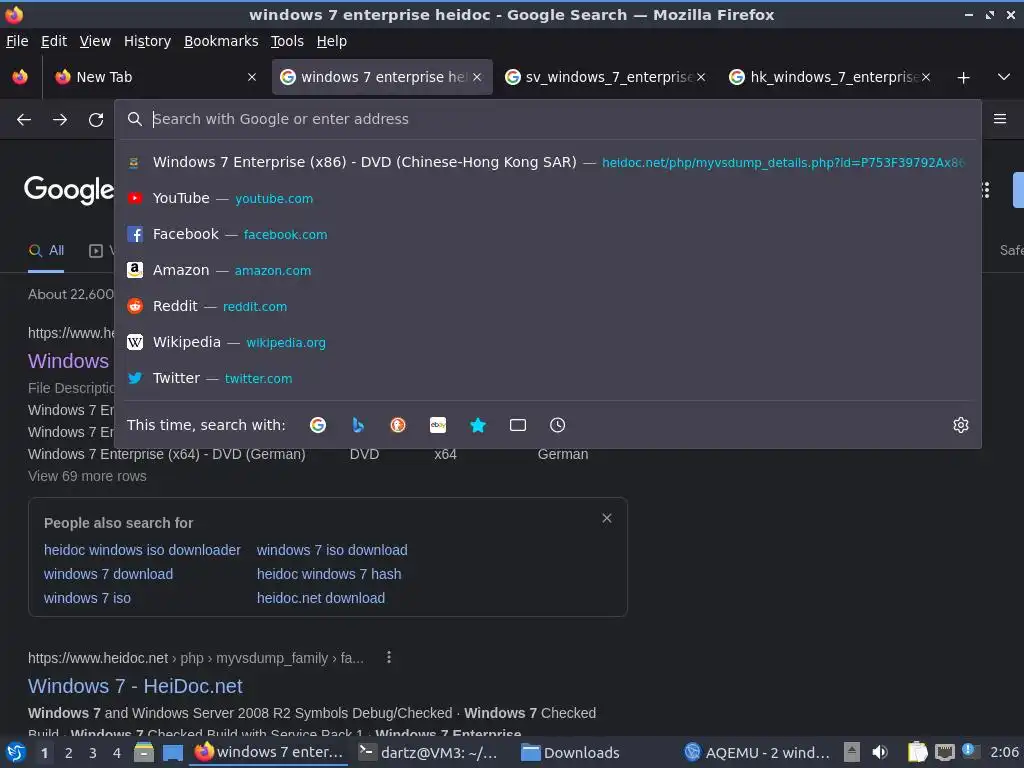
Task: Open heidoc windows 7 hash suggestion
Action: click(328, 574)
